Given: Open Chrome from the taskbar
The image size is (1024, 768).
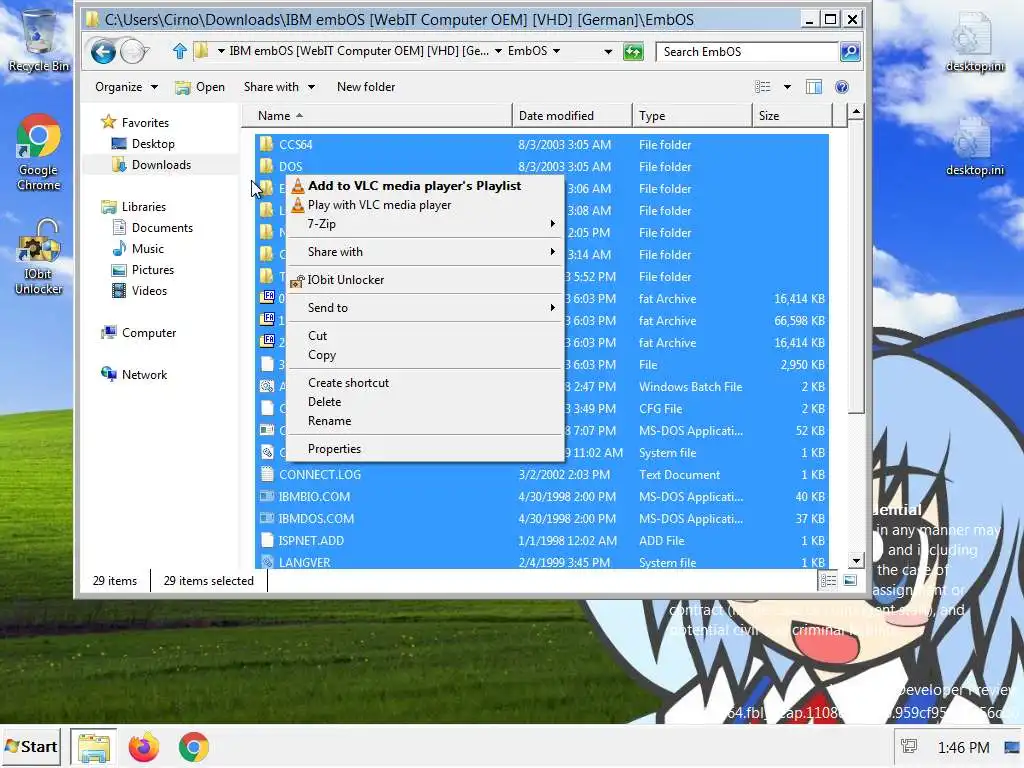Looking at the screenshot, I should (x=194, y=747).
